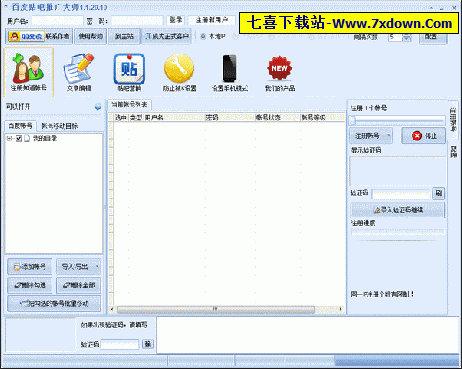The width and height of the screenshot is (462, 369).
Task: Open the yellow wrench anti-ban settings icon
Action: [179, 72]
